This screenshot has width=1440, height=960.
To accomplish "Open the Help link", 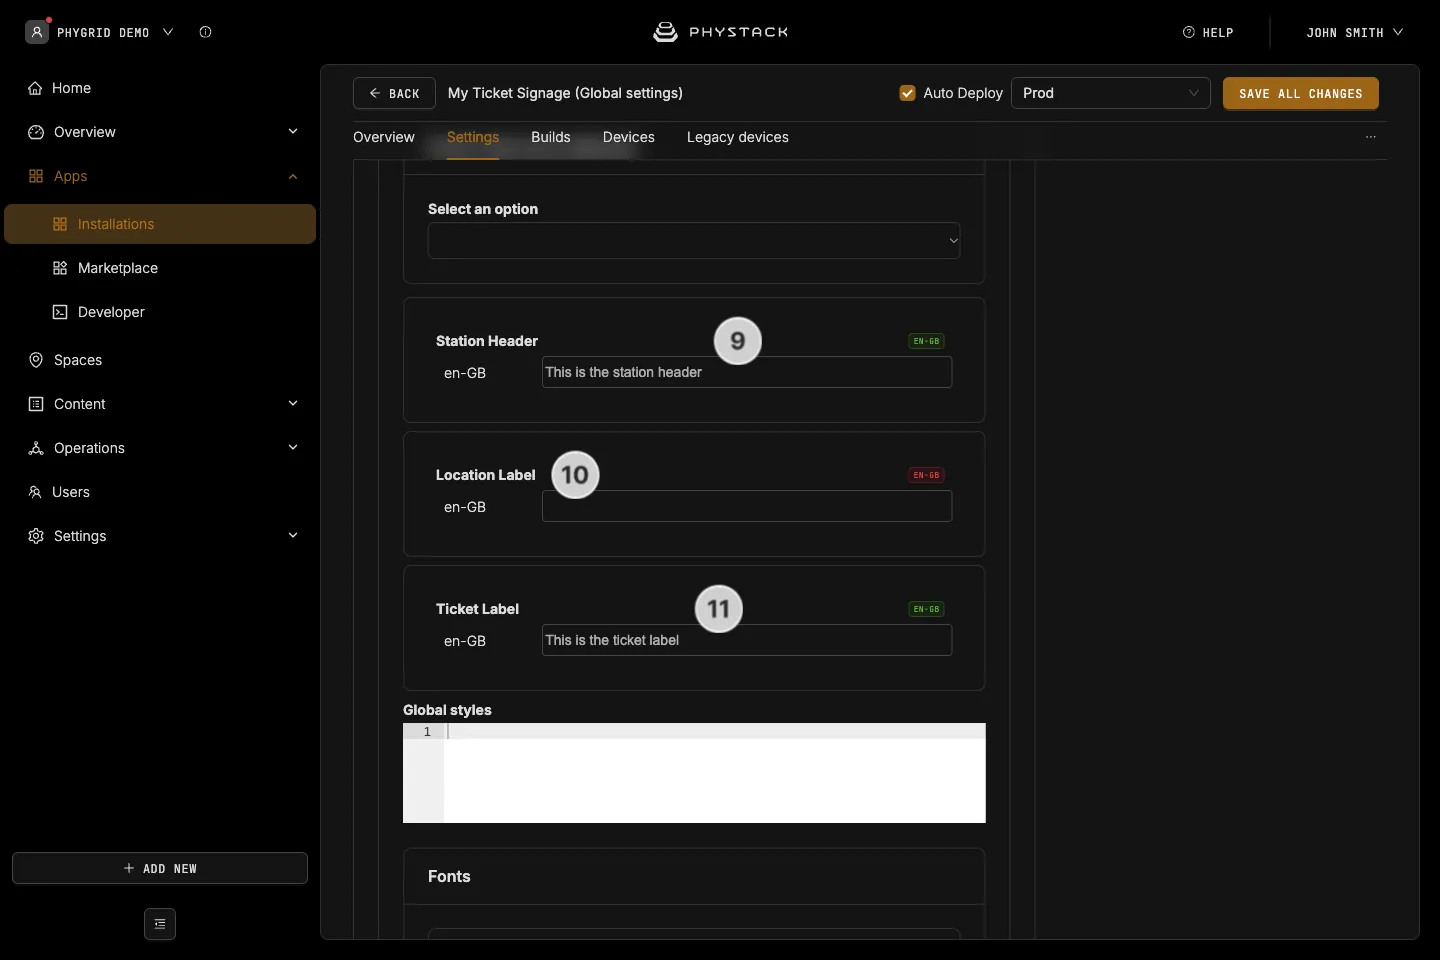I will click(1208, 32).
